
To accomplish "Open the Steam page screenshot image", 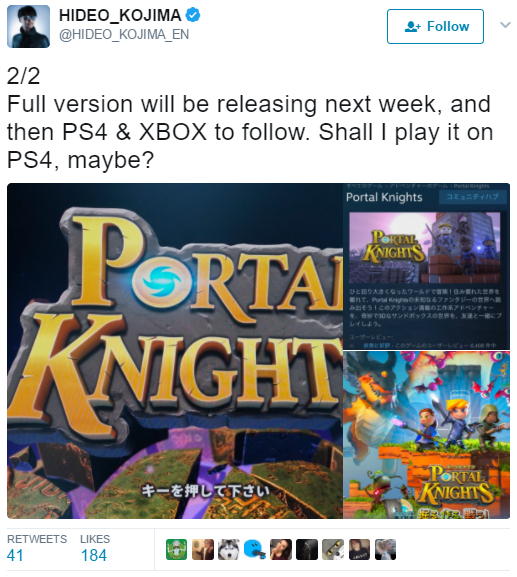I will (x=426, y=266).
